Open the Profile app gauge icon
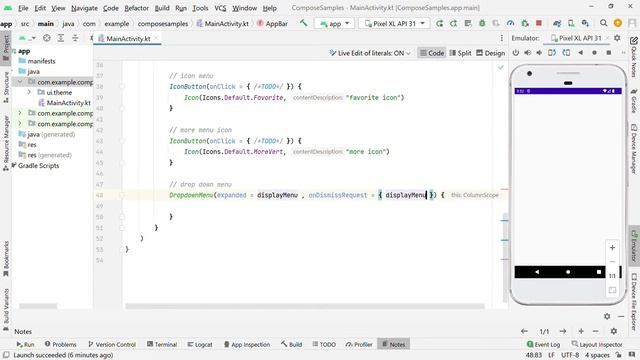 [x=510, y=24]
